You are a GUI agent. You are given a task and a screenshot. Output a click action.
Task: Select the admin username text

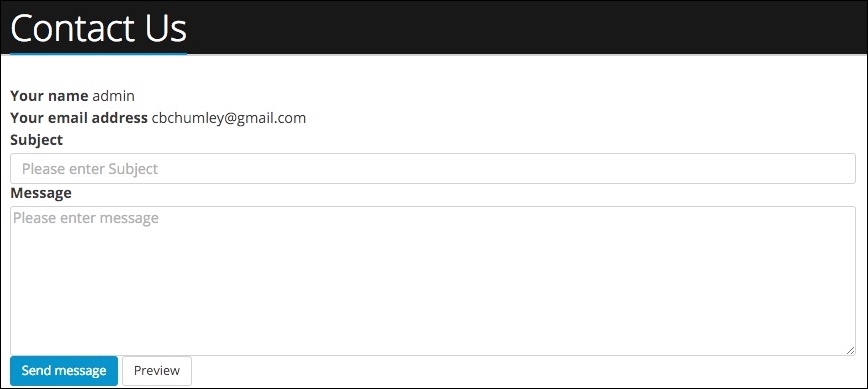point(113,96)
